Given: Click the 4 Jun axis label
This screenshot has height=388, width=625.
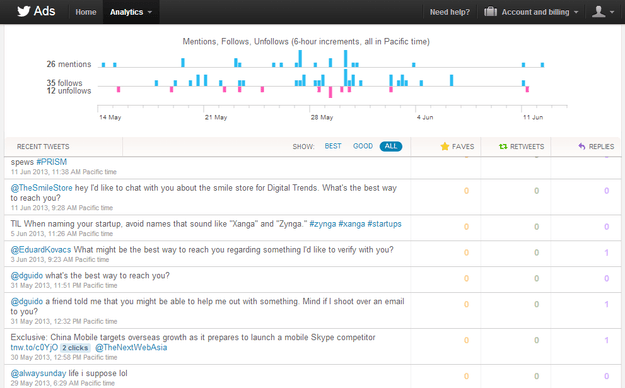Looking at the screenshot, I should click(425, 117).
